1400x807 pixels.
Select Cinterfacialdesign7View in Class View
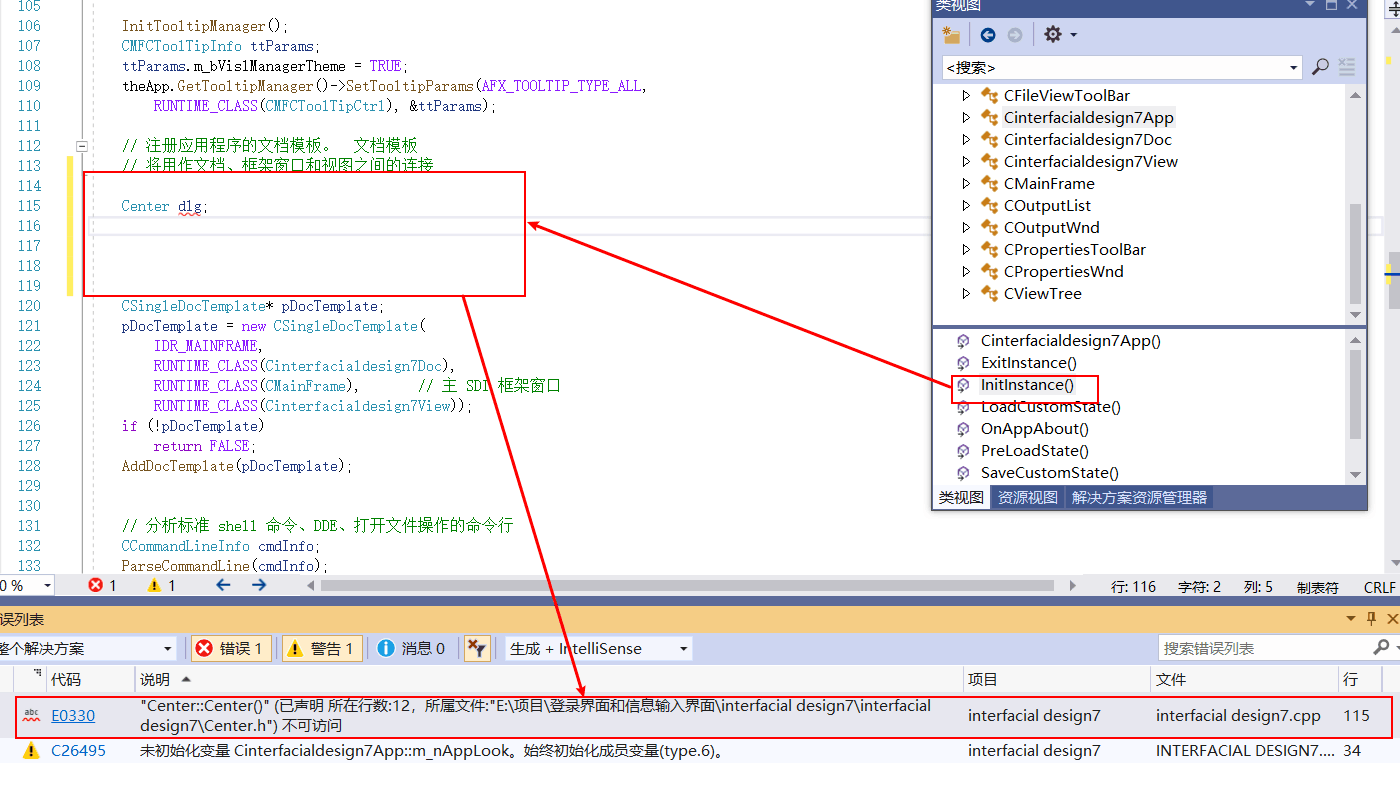(1091, 162)
